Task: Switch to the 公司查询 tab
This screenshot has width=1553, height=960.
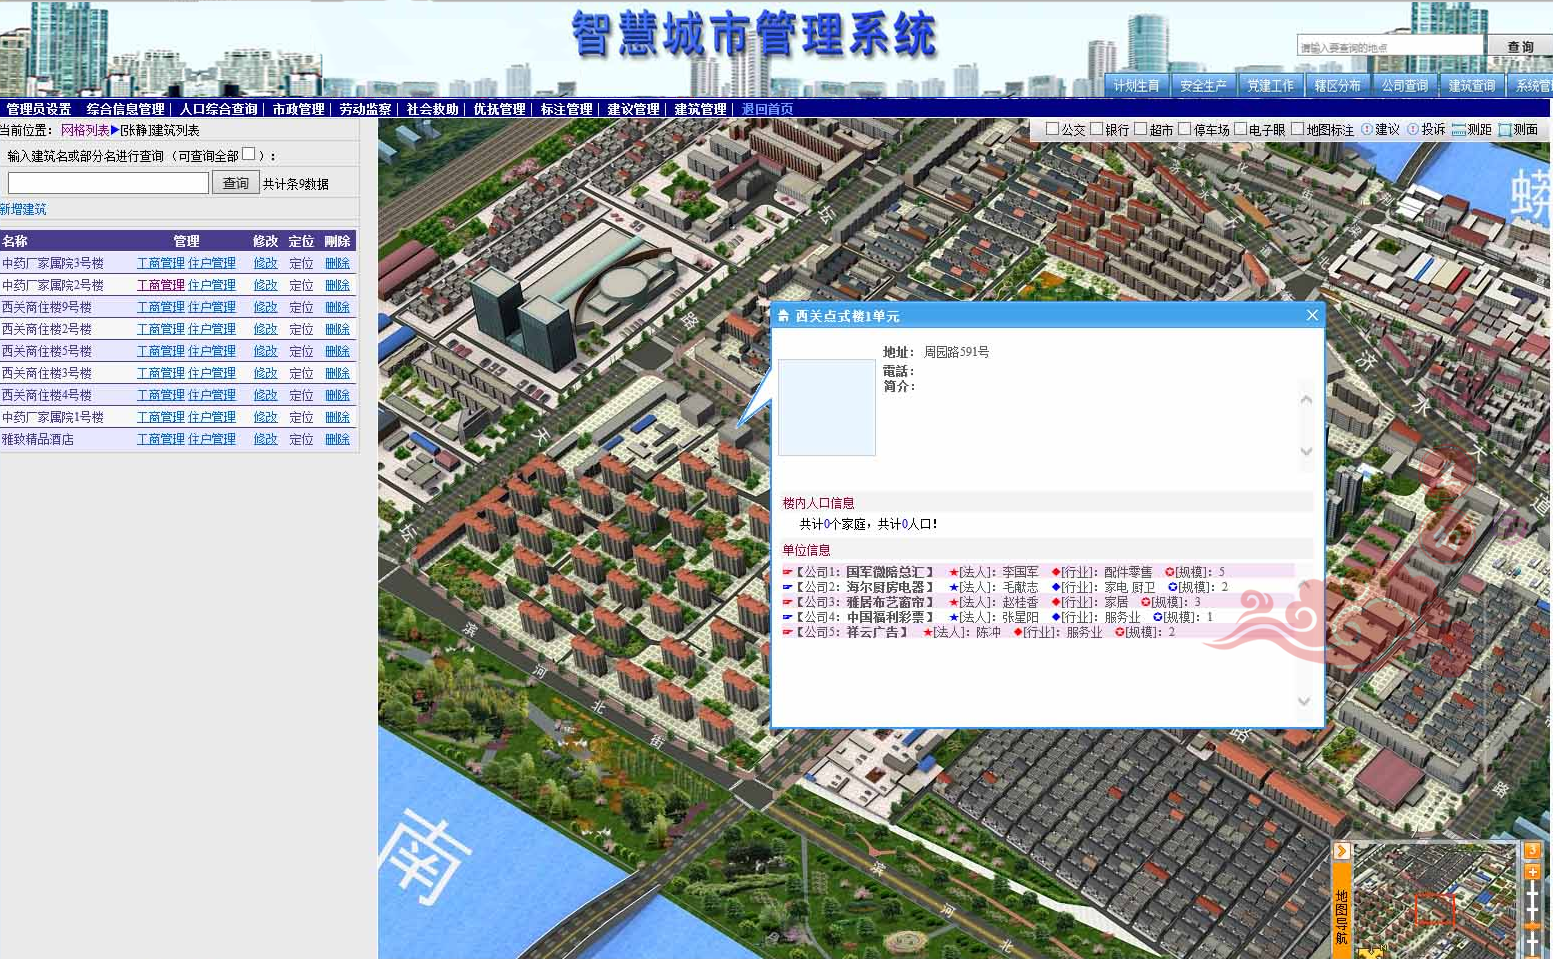Action: [1405, 85]
